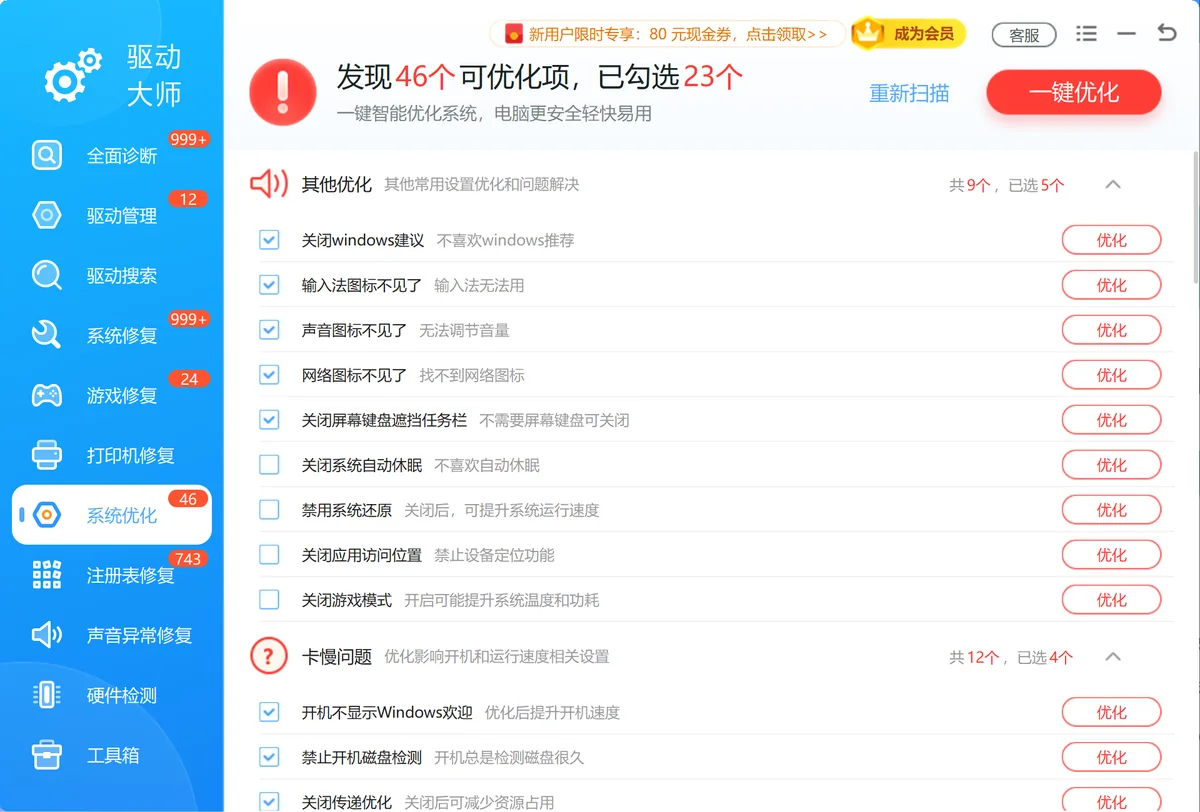Click the text 共12个，已选4个
Screen dimensions: 1200x812
tap(1011, 657)
